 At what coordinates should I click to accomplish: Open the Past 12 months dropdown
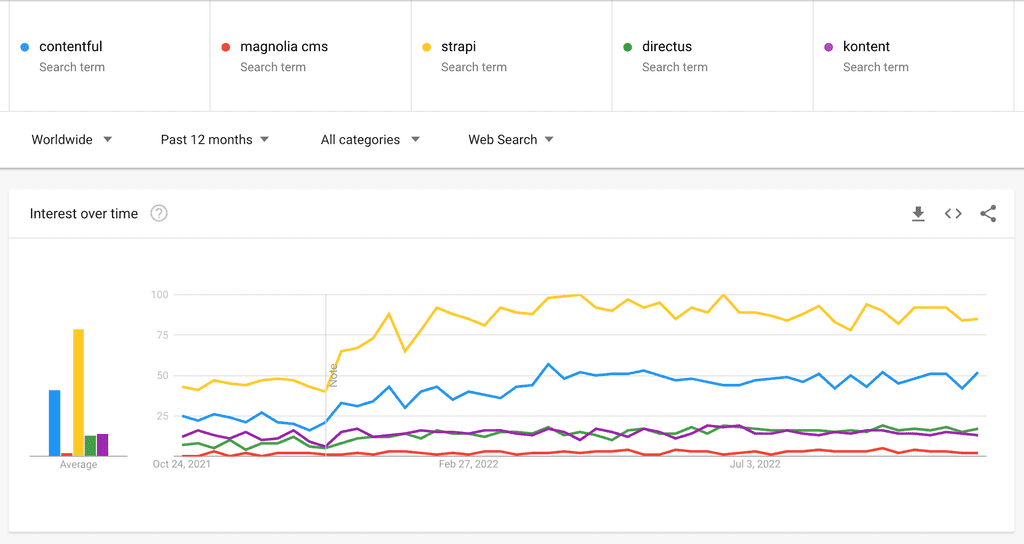(x=215, y=140)
